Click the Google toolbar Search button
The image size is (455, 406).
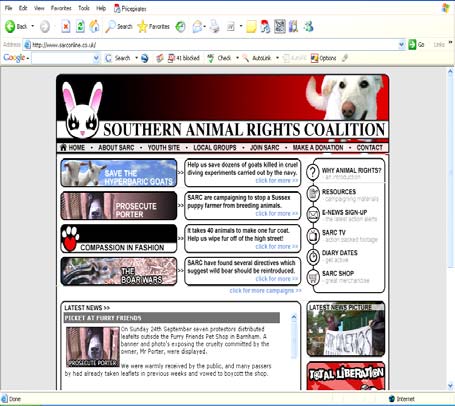tap(118, 58)
